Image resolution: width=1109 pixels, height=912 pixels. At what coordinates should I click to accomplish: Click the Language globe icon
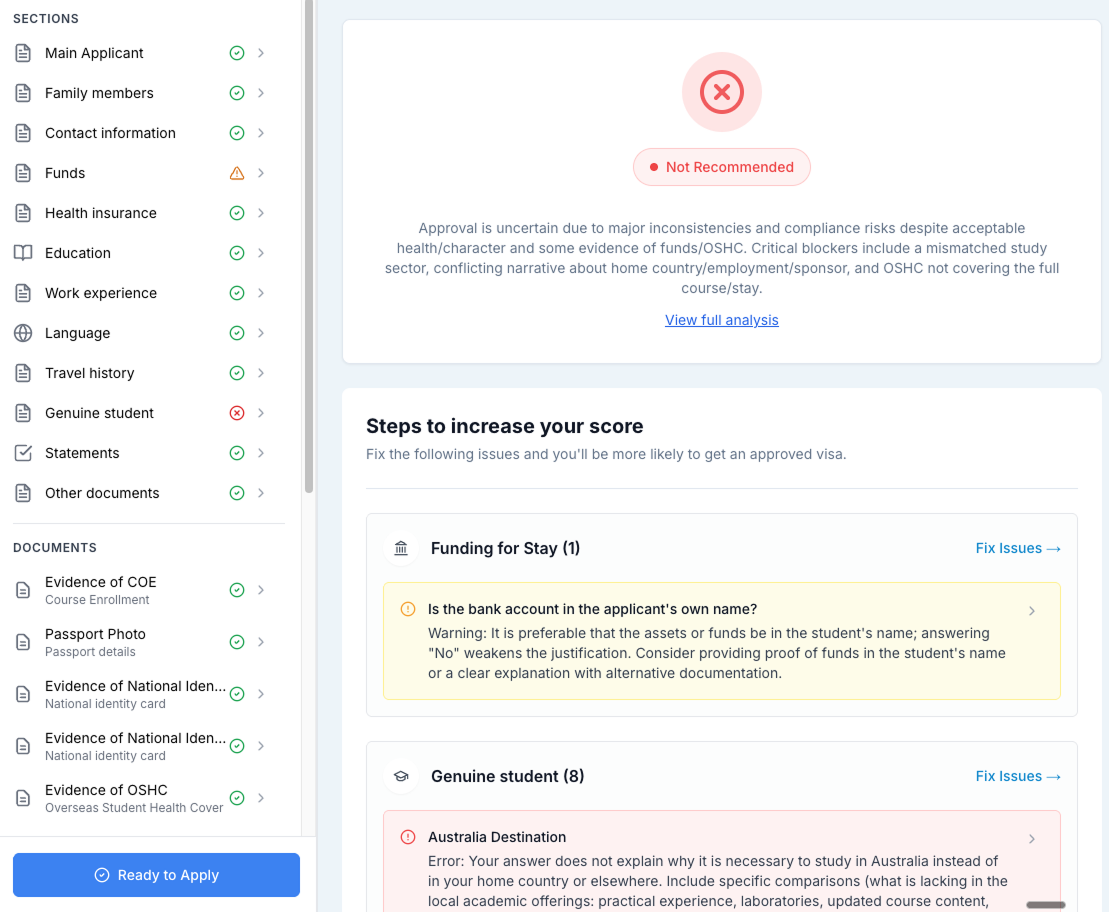click(22, 332)
